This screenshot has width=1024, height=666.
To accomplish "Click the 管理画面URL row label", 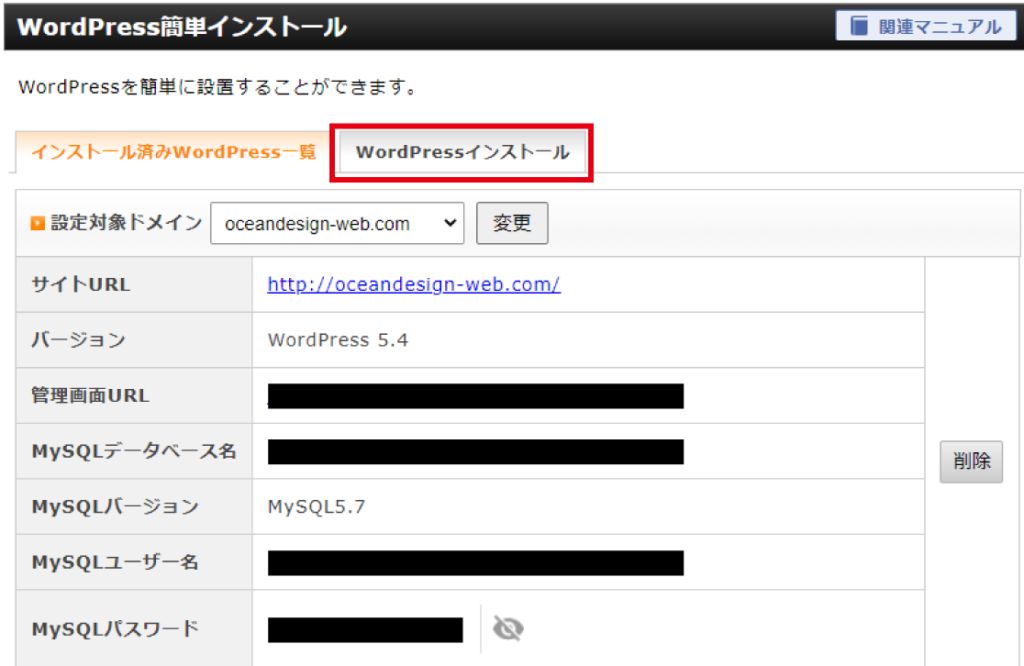I will point(90,396).
